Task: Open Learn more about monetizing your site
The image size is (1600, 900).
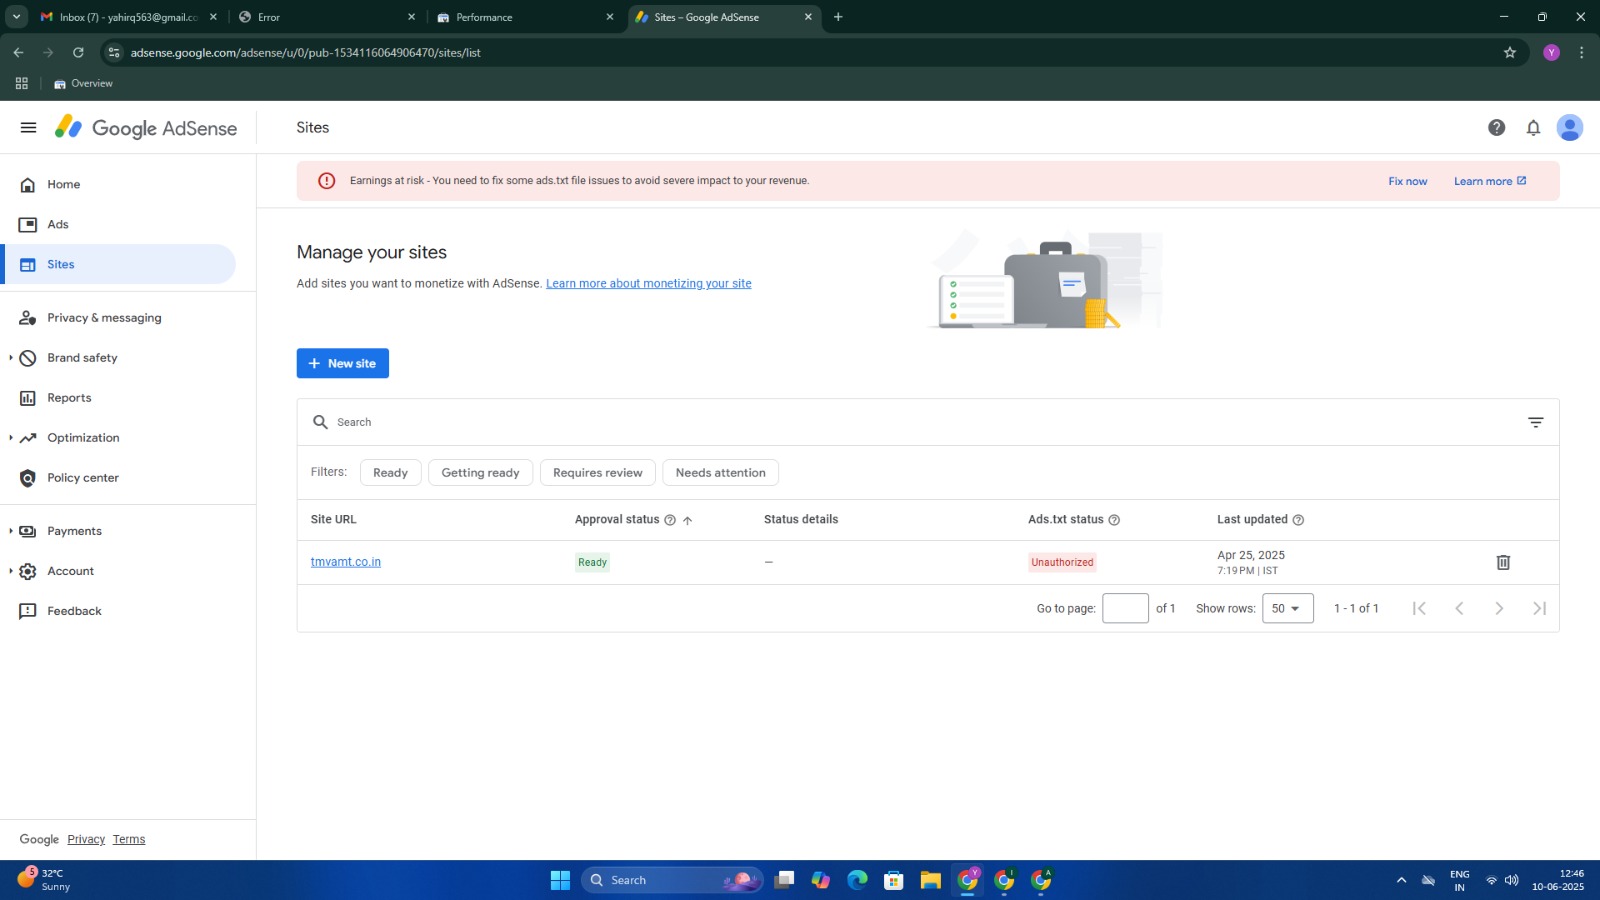Action: pyautogui.click(x=648, y=284)
